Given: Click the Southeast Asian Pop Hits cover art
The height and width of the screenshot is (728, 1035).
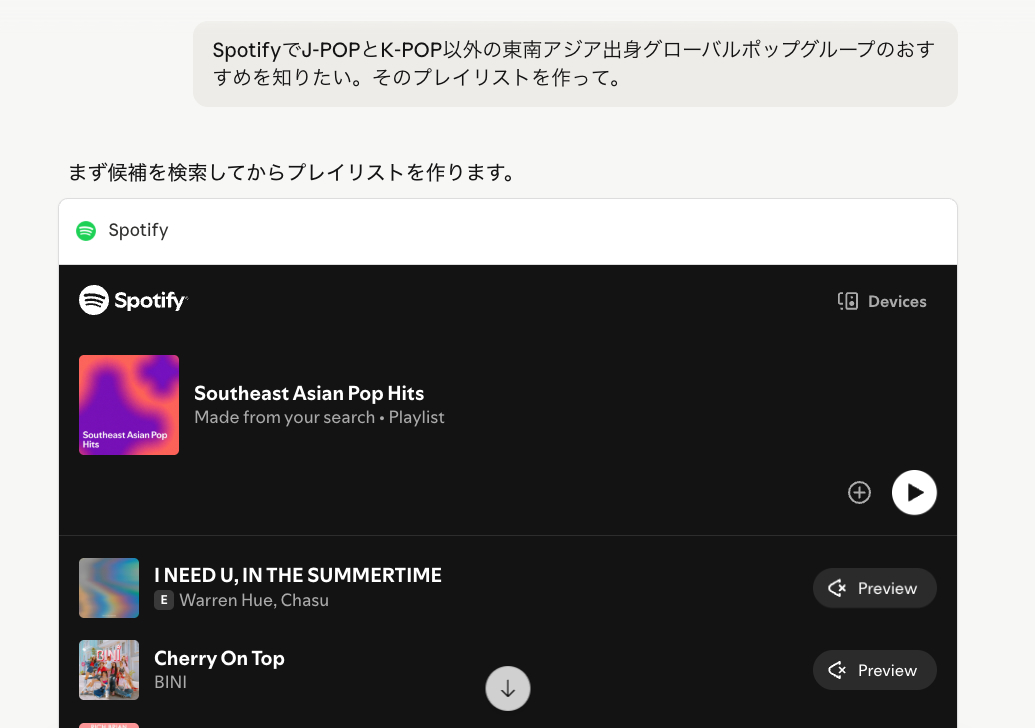Looking at the screenshot, I should point(128,405).
